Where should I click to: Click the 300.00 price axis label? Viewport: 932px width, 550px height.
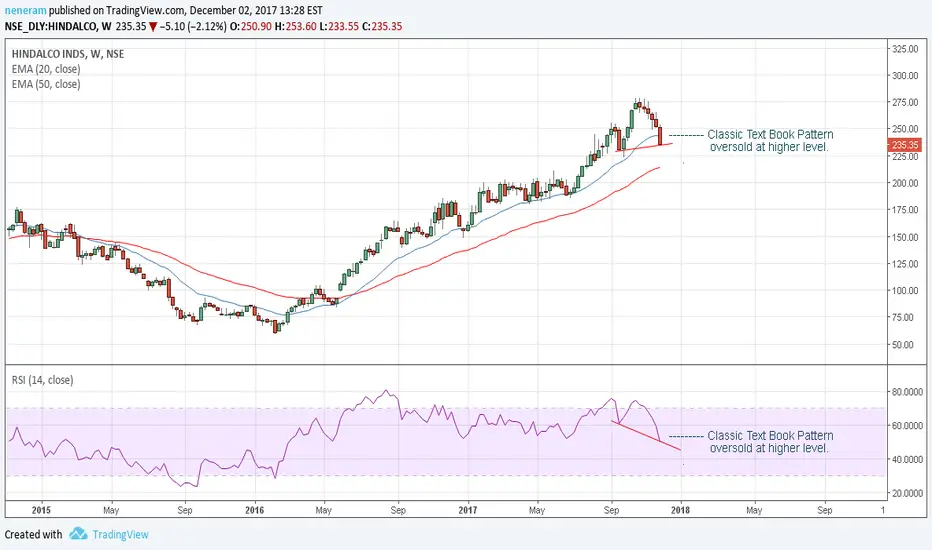pos(905,76)
